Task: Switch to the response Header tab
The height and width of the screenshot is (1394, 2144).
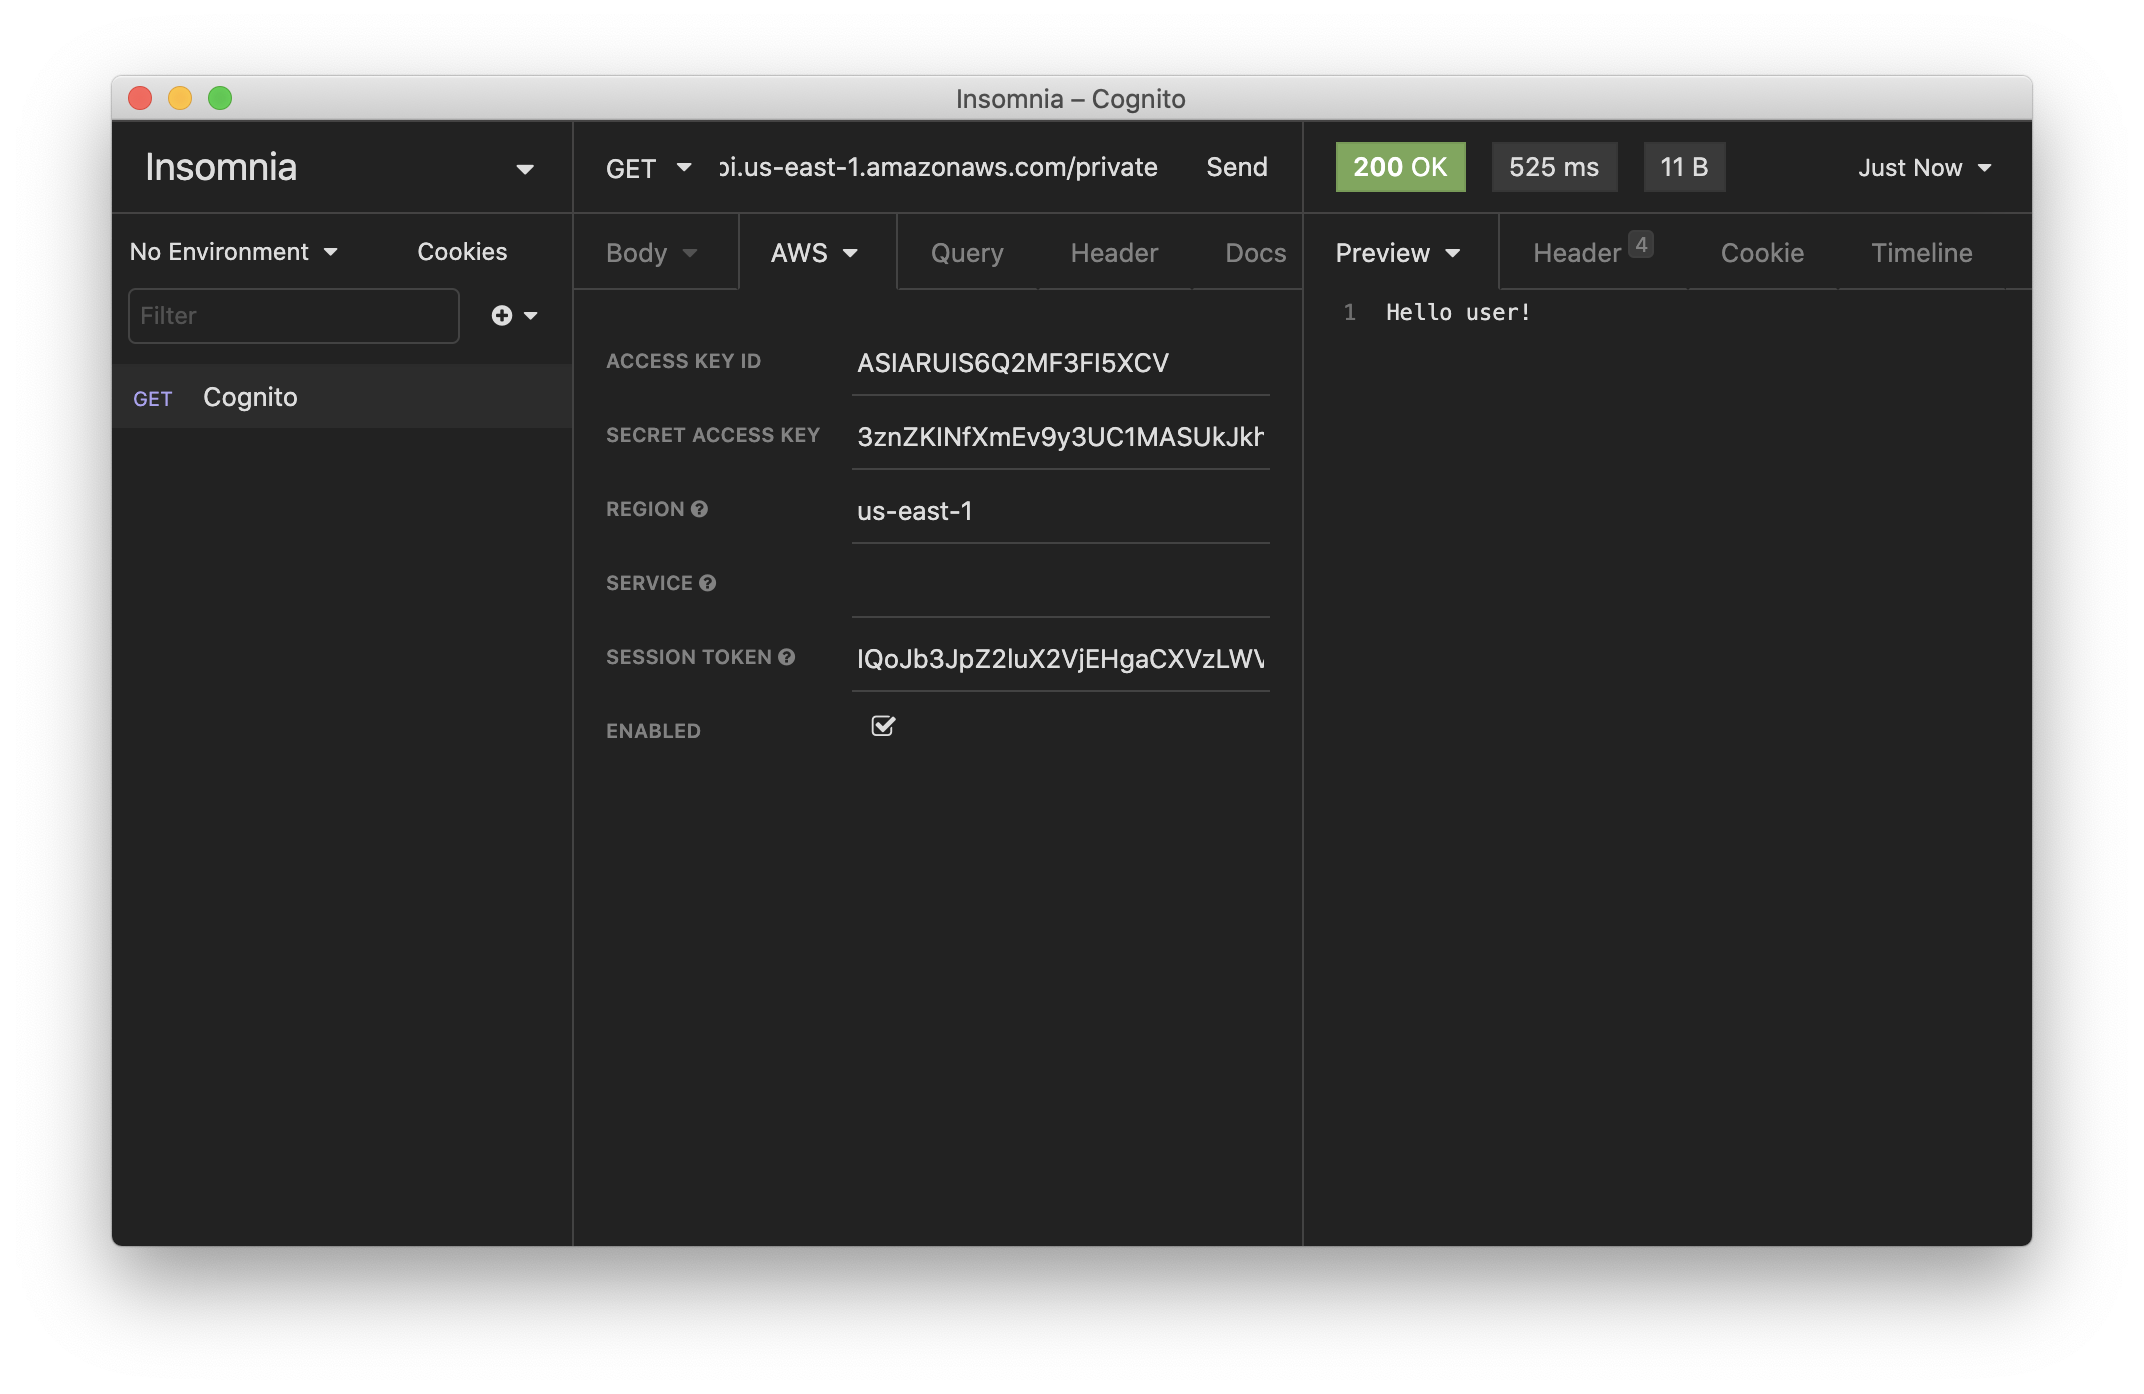Action: 1592,253
